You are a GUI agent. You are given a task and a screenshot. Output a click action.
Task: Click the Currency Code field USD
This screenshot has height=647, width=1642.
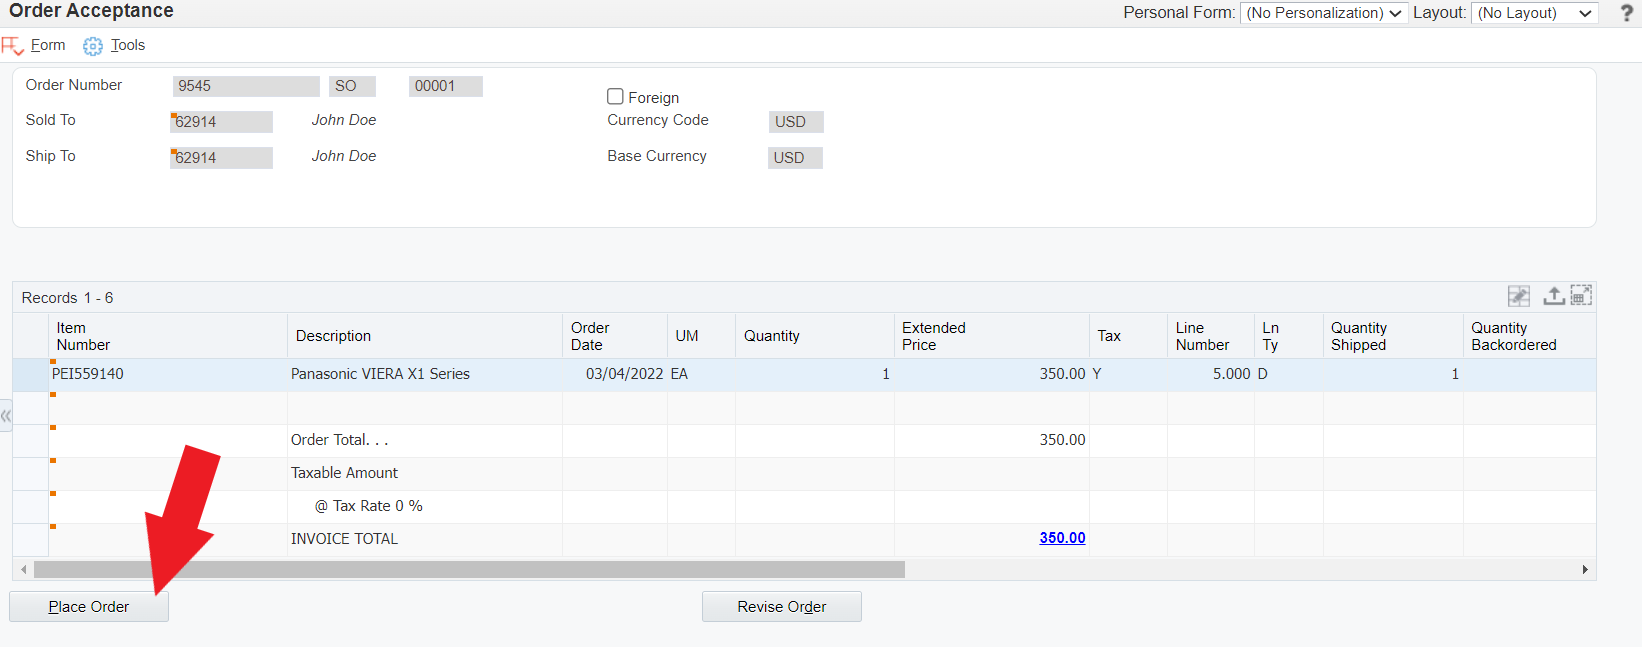click(796, 122)
